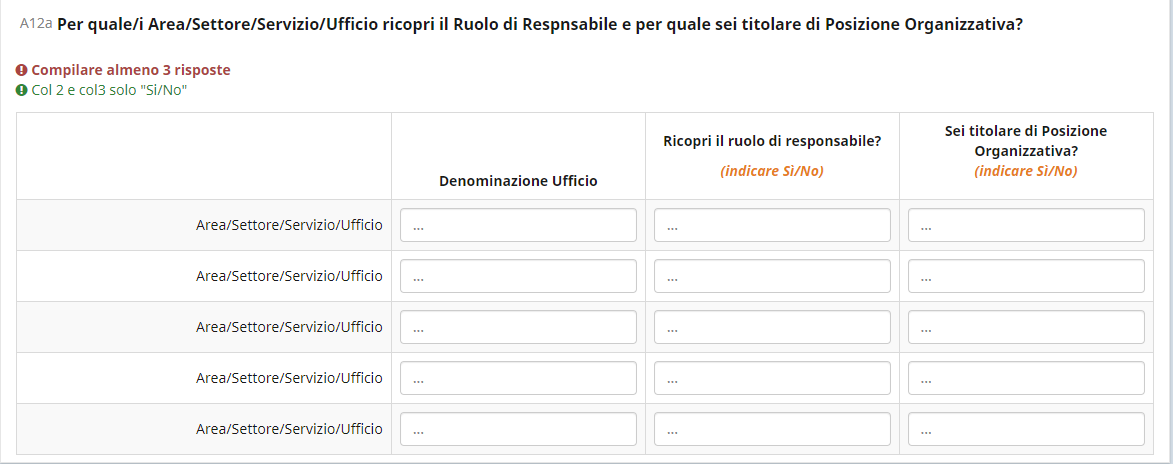This screenshot has width=1173, height=464.
Task: Click the green icon beside 'Col 2 e col3' hint
Action: pyautogui.click(x=21, y=90)
